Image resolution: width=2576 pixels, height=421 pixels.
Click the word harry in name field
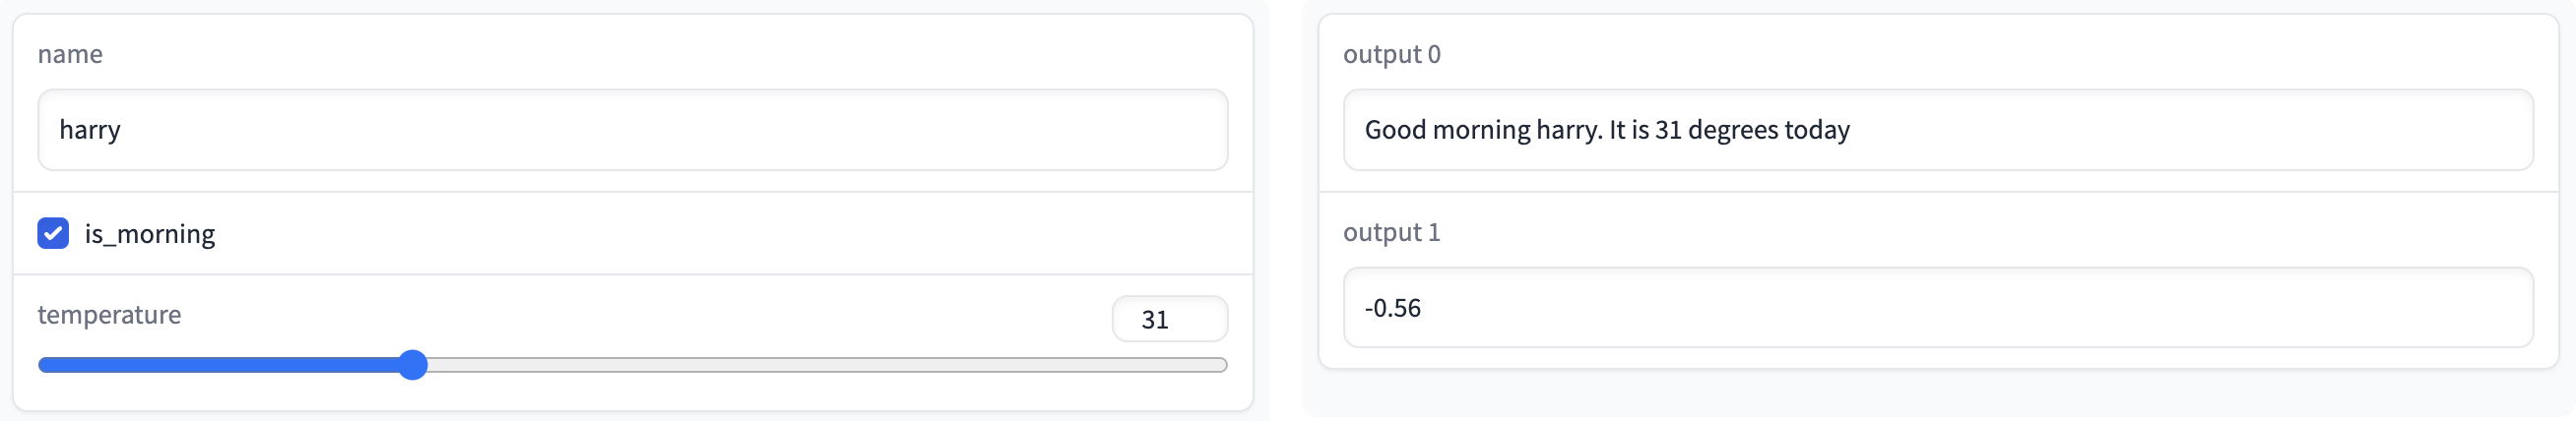[90, 130]
